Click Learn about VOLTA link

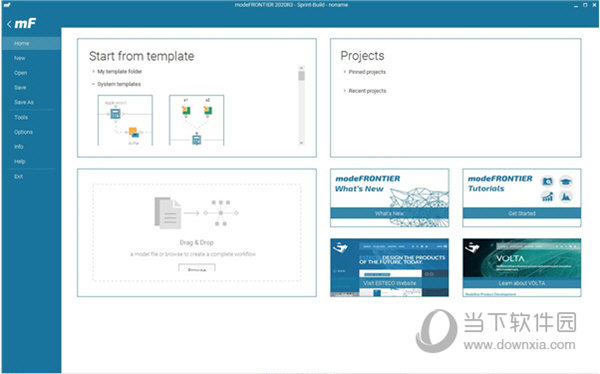(x=522, y=283)
